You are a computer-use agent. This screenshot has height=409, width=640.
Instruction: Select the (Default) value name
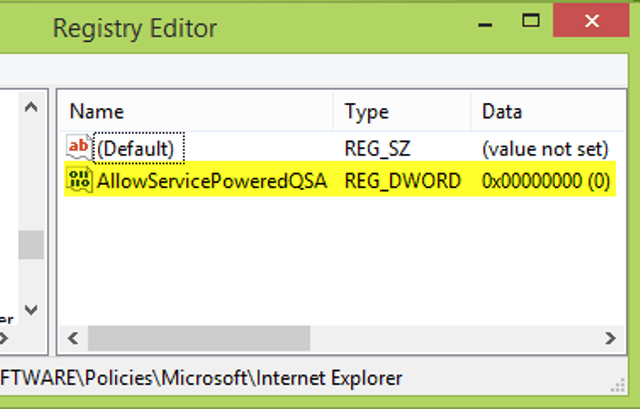click(x=135, y=149)
